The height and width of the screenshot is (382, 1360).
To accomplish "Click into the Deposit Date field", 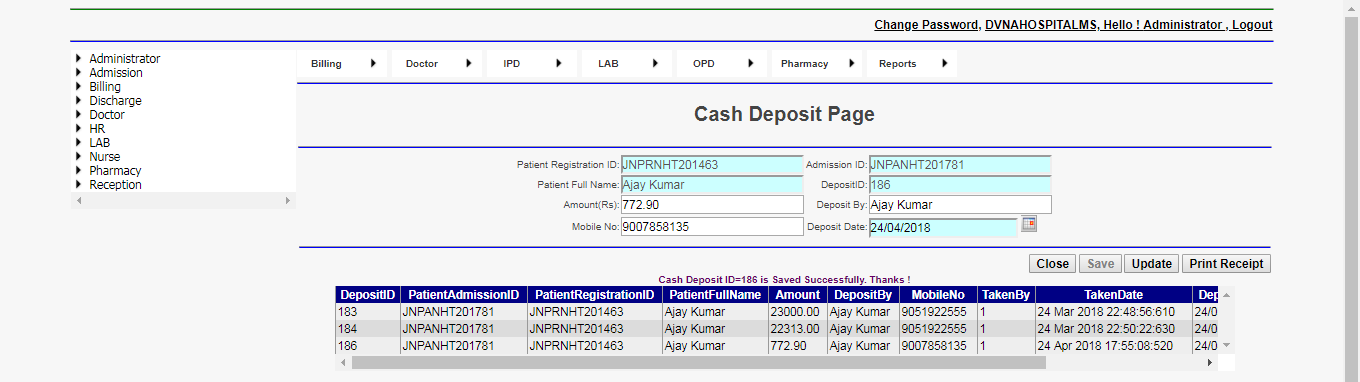I will pyautogui.click(x=943, y=227).
